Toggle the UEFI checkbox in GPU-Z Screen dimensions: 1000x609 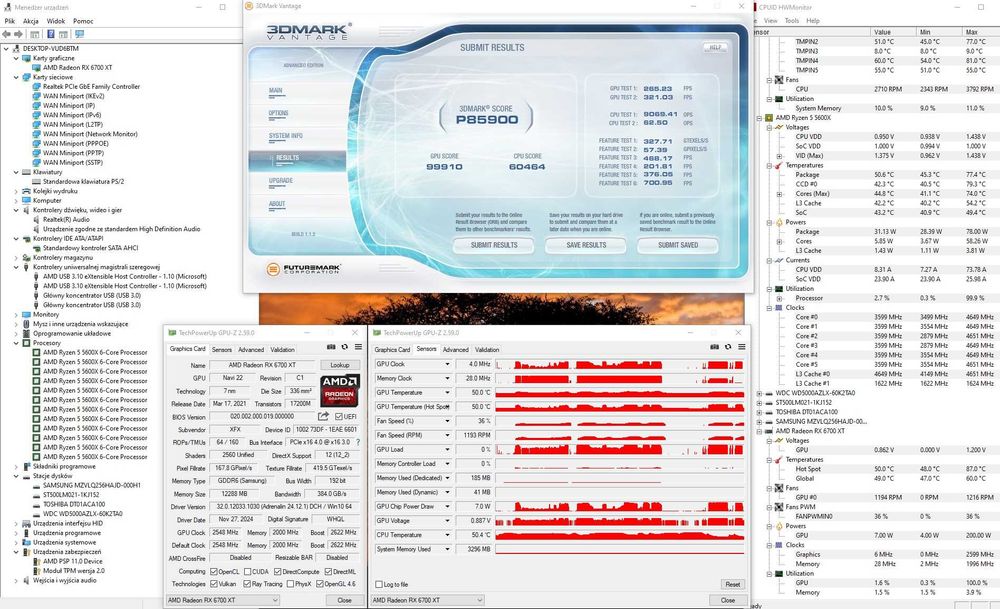coord(339,416)
